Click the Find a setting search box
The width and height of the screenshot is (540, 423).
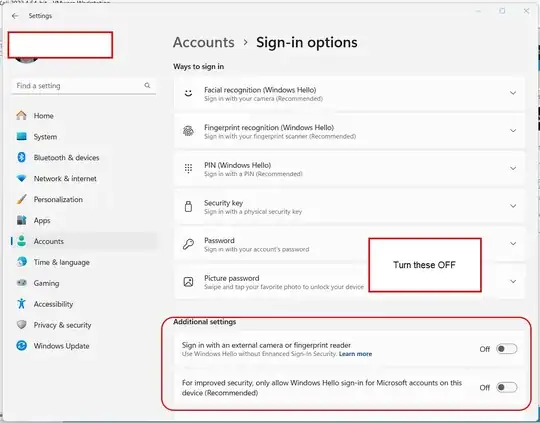(x=84, y=85)
